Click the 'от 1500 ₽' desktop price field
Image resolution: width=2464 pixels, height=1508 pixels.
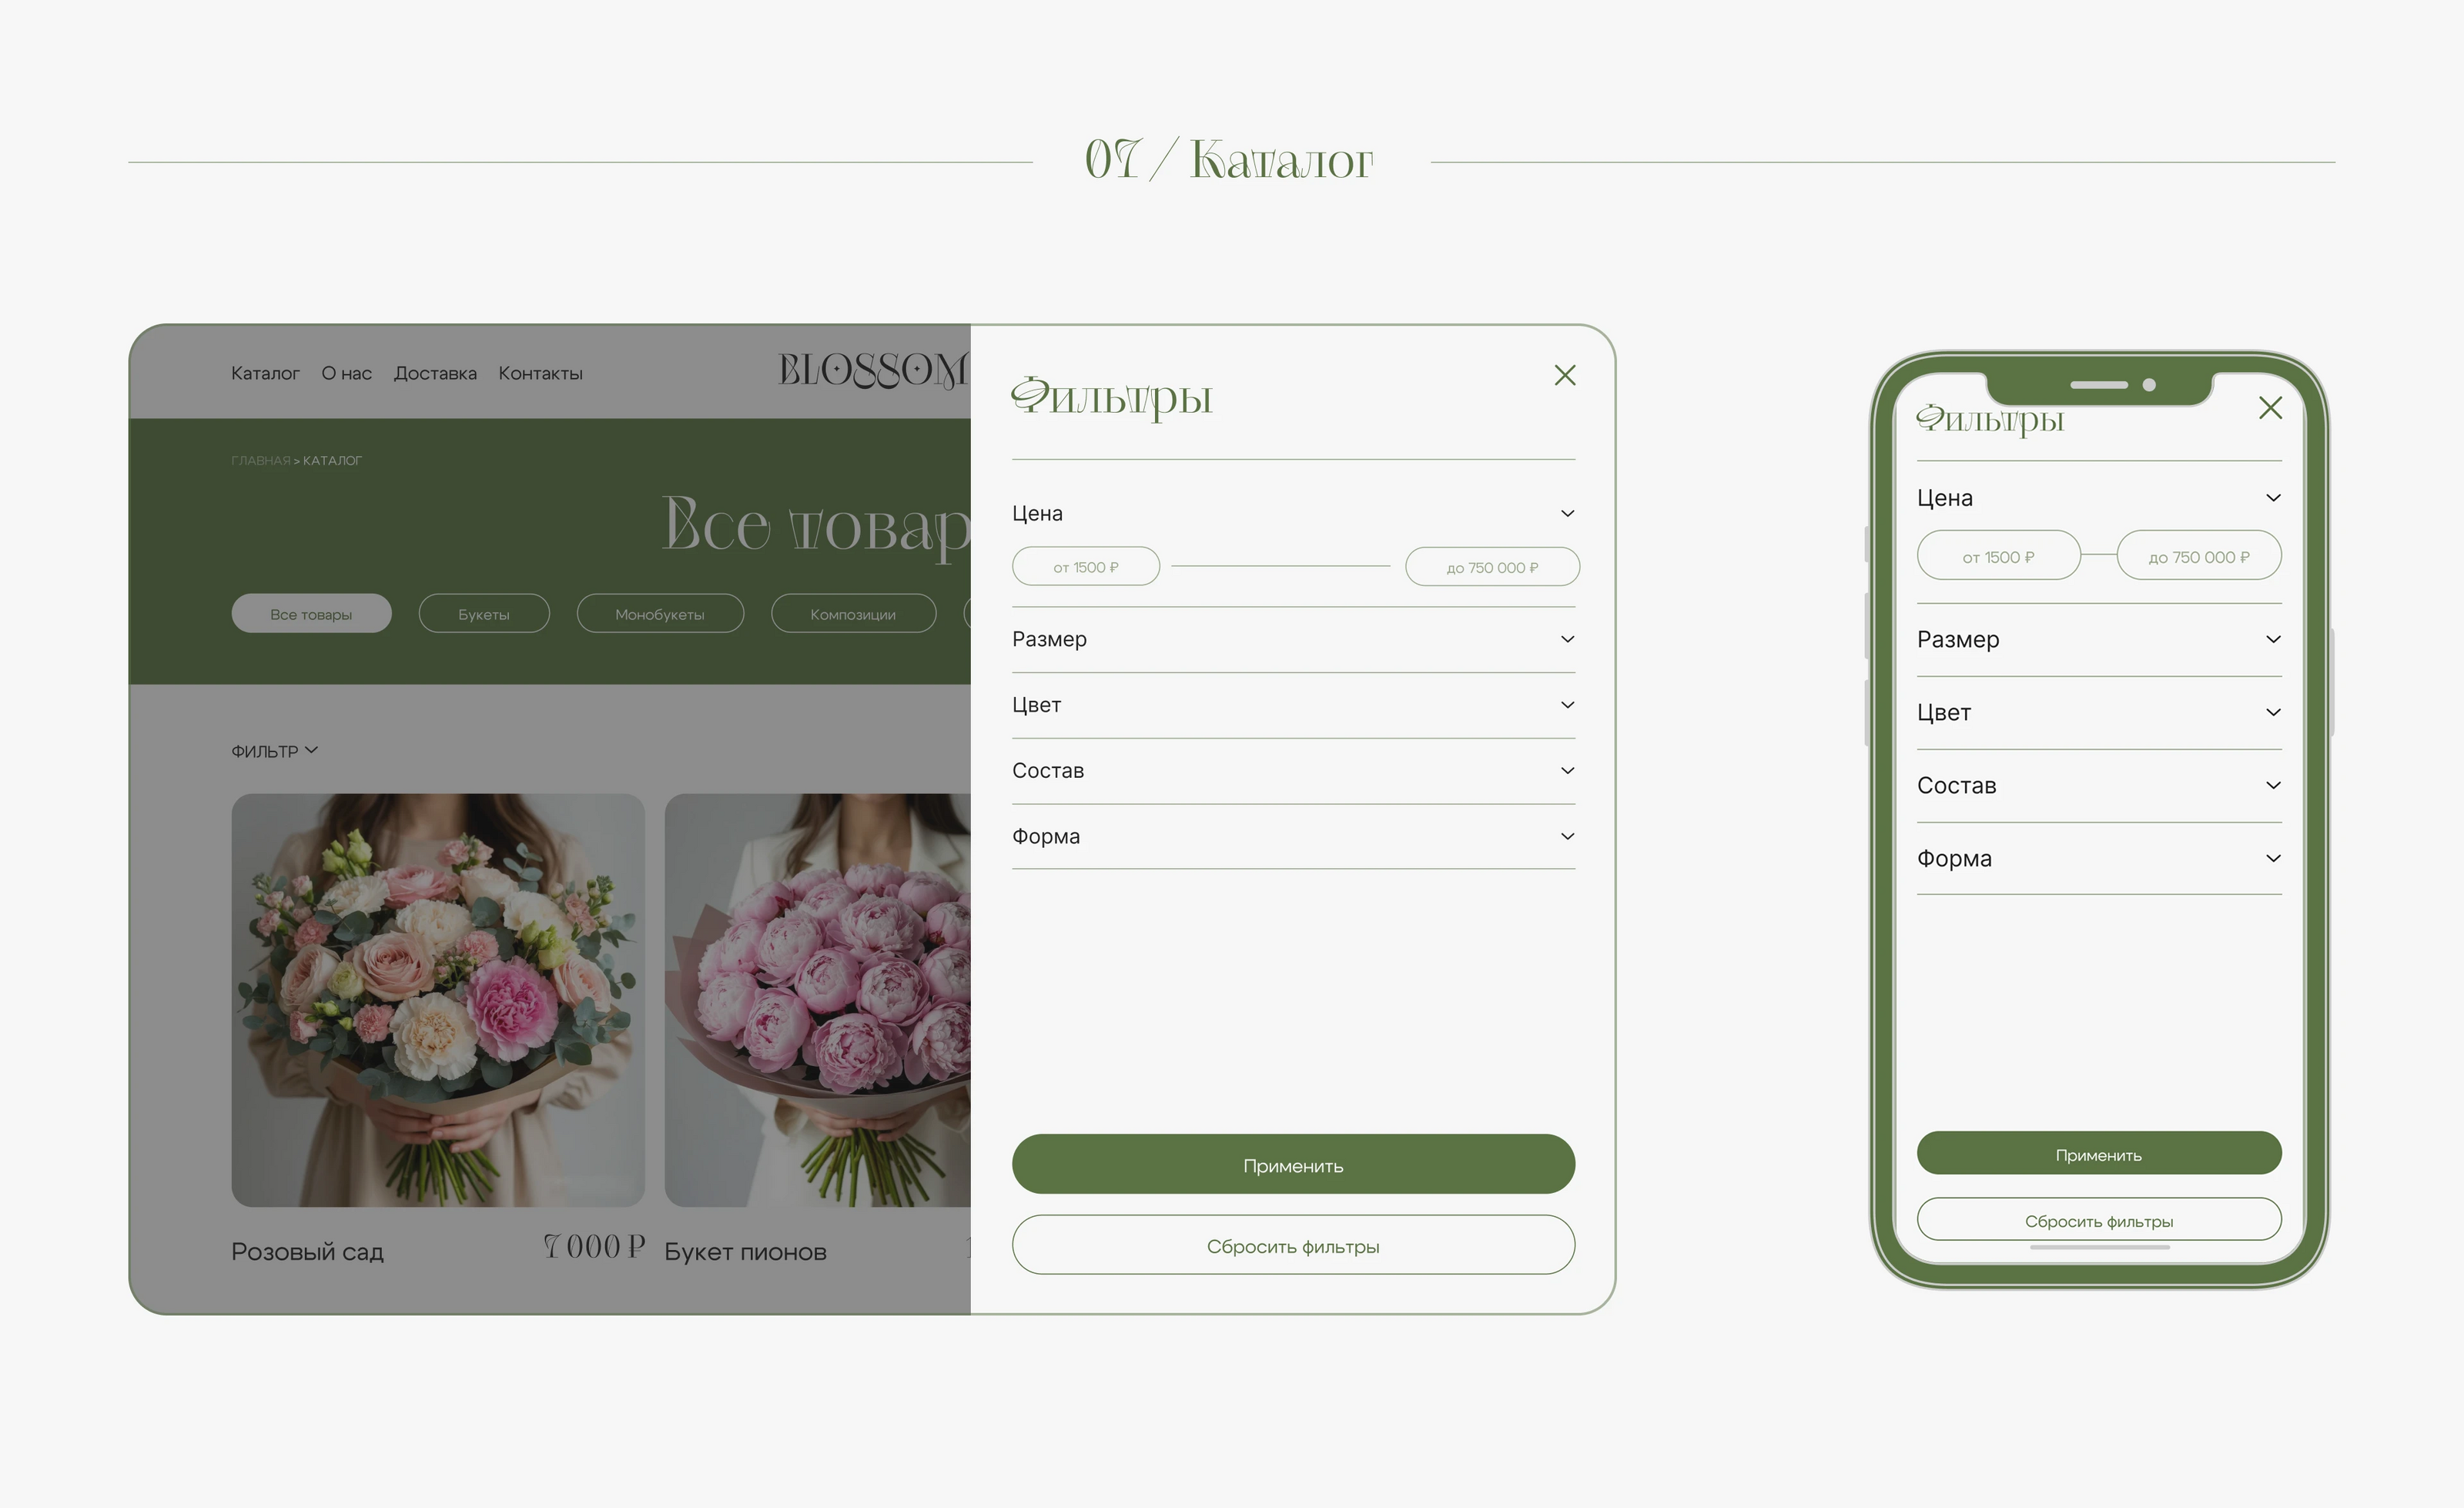pos(1086,567)
